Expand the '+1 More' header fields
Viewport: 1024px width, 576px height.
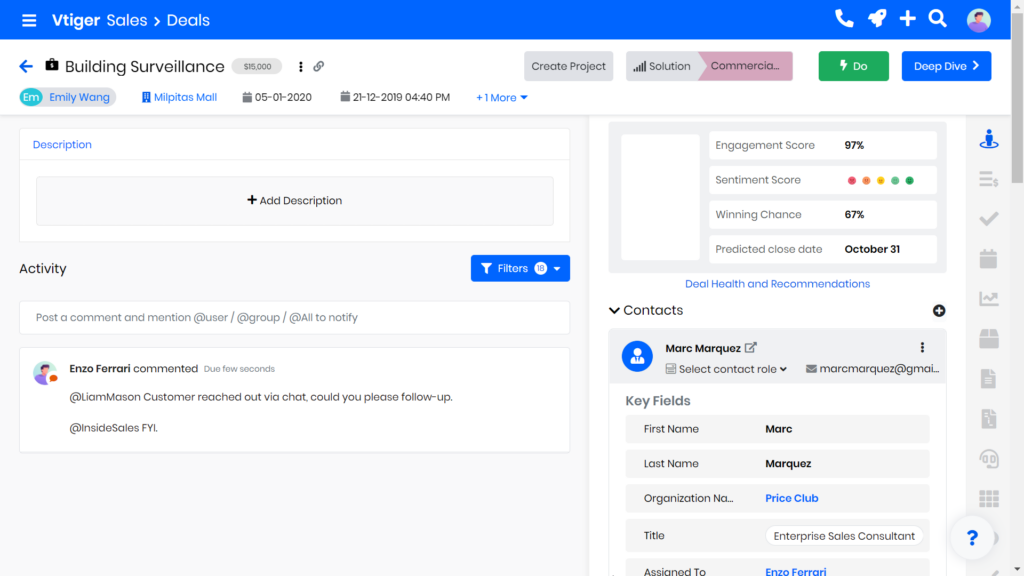(x=502, y=98)
